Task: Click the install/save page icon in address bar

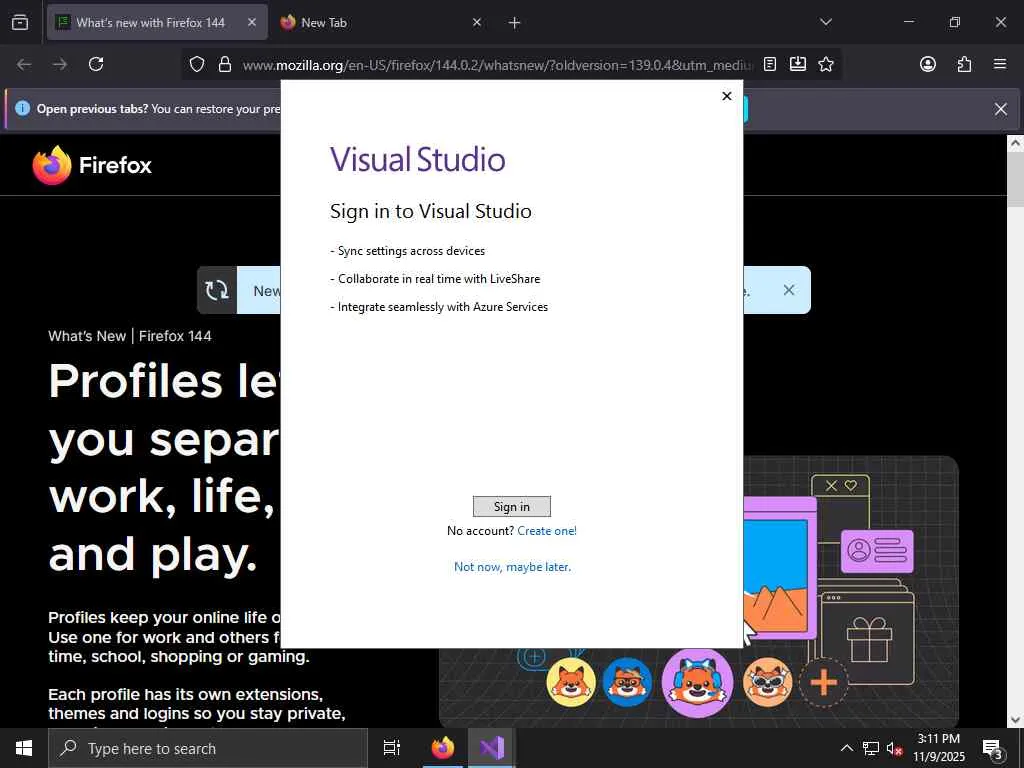Action: coord(797,64)
